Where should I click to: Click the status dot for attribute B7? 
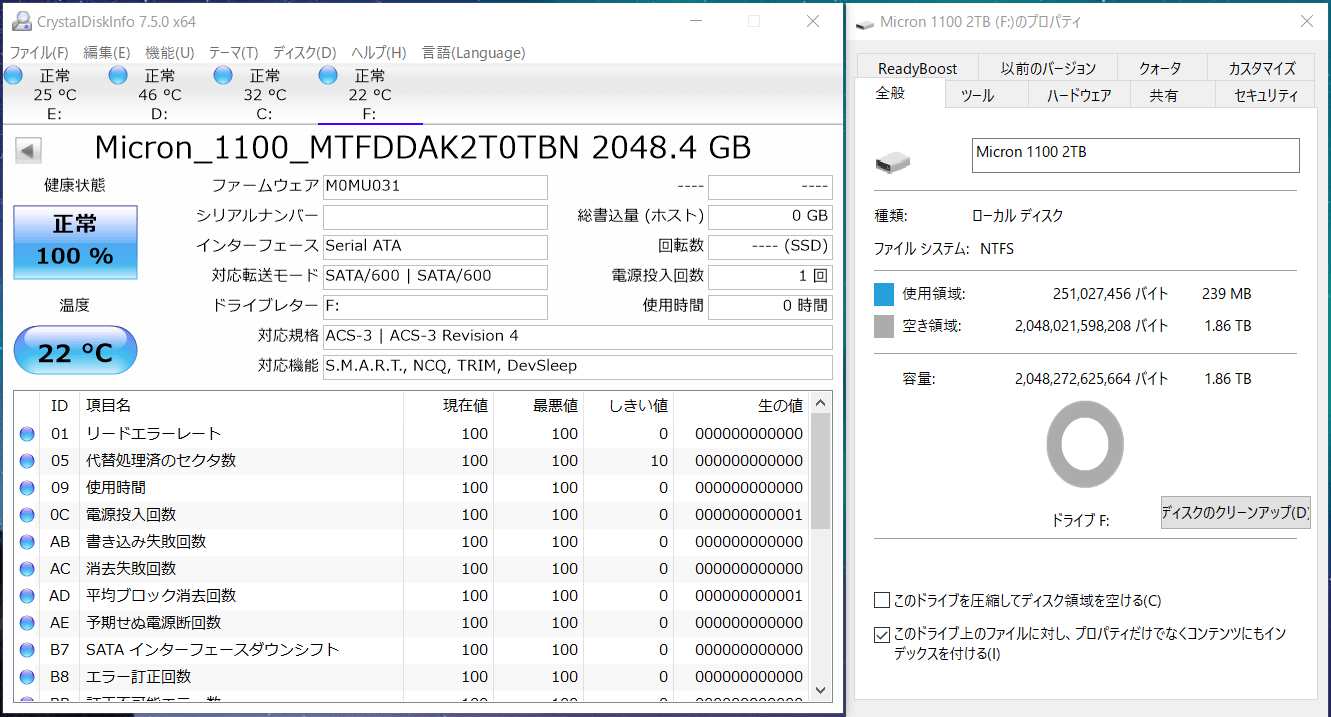(27, 650)
